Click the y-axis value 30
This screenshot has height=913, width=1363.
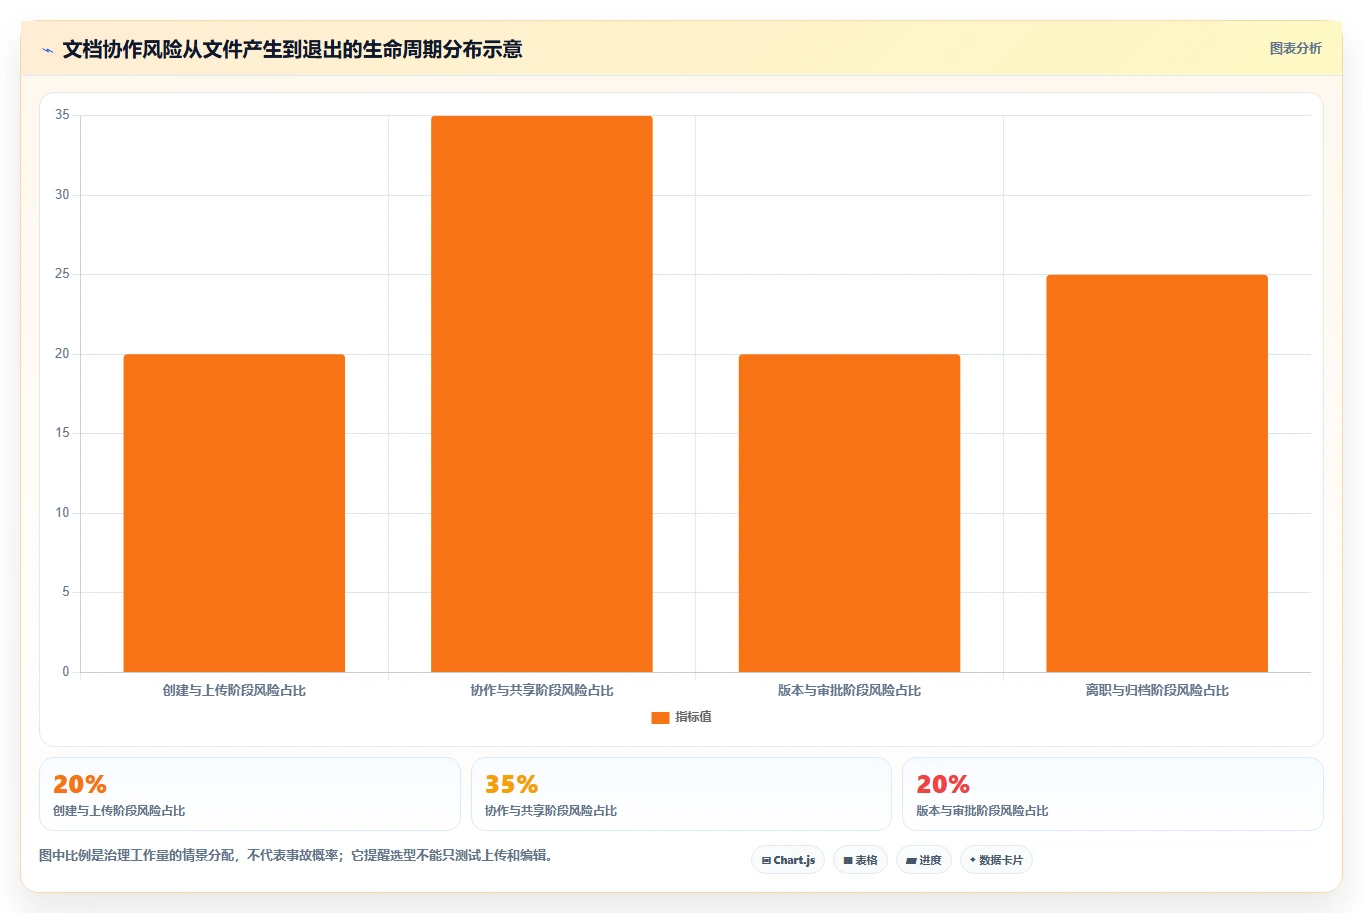(62, 194)
